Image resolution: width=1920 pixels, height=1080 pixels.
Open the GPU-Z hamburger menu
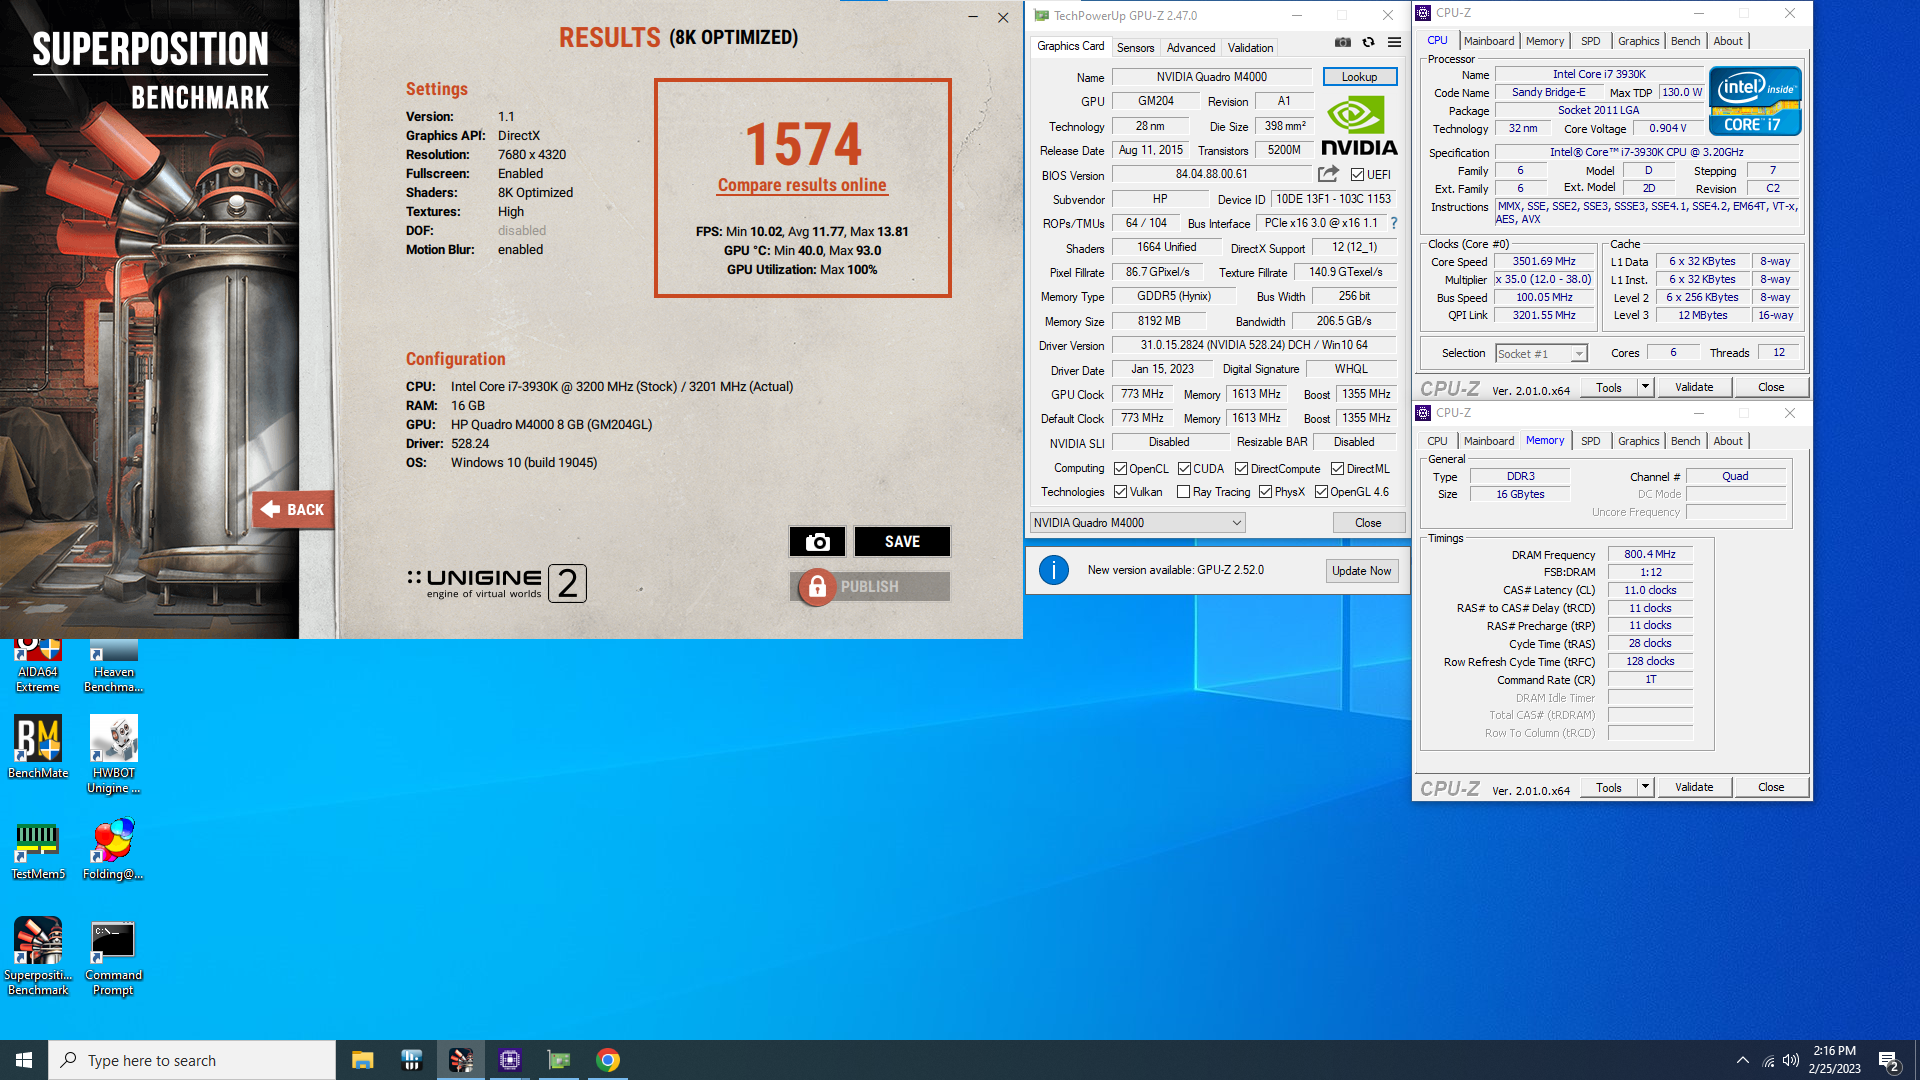click(x=1394, y=42)
